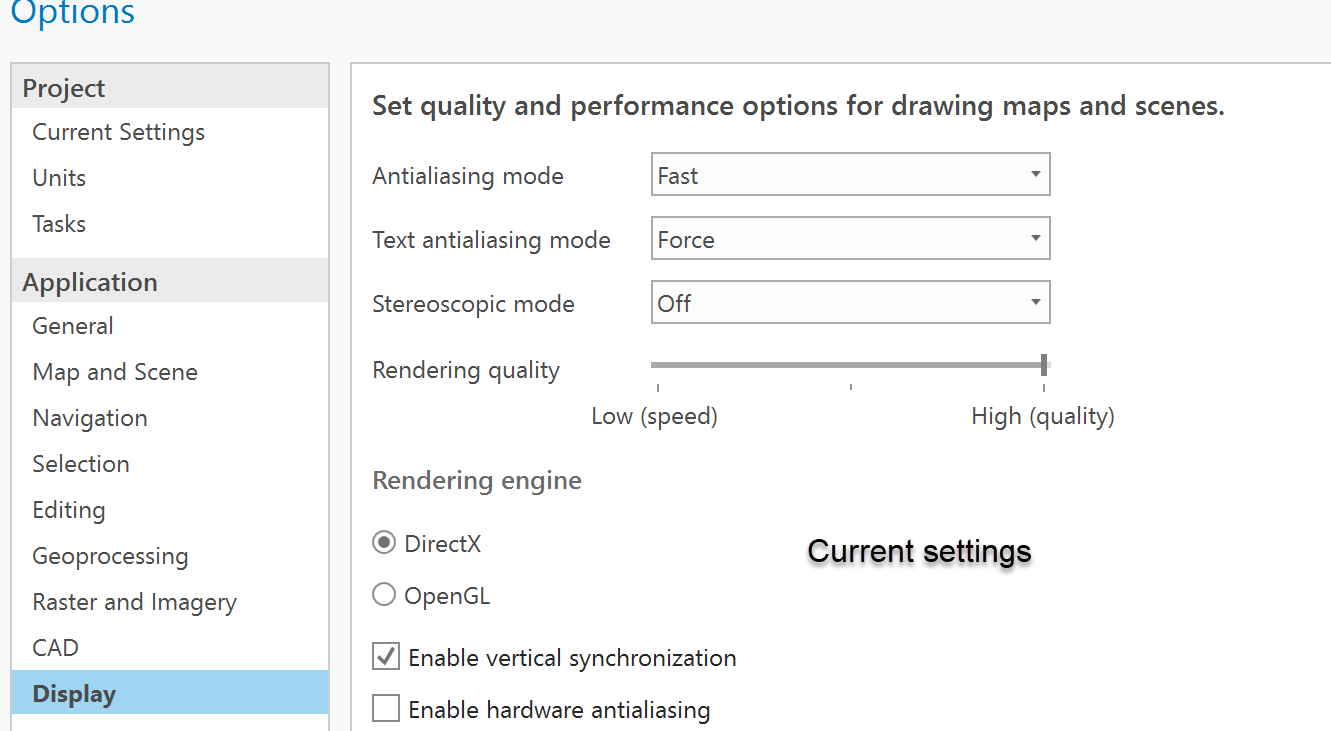The height and width of the screenshot is (731, 1331).
Task: Go to Geoprocessing options
Action: [110, 556]
